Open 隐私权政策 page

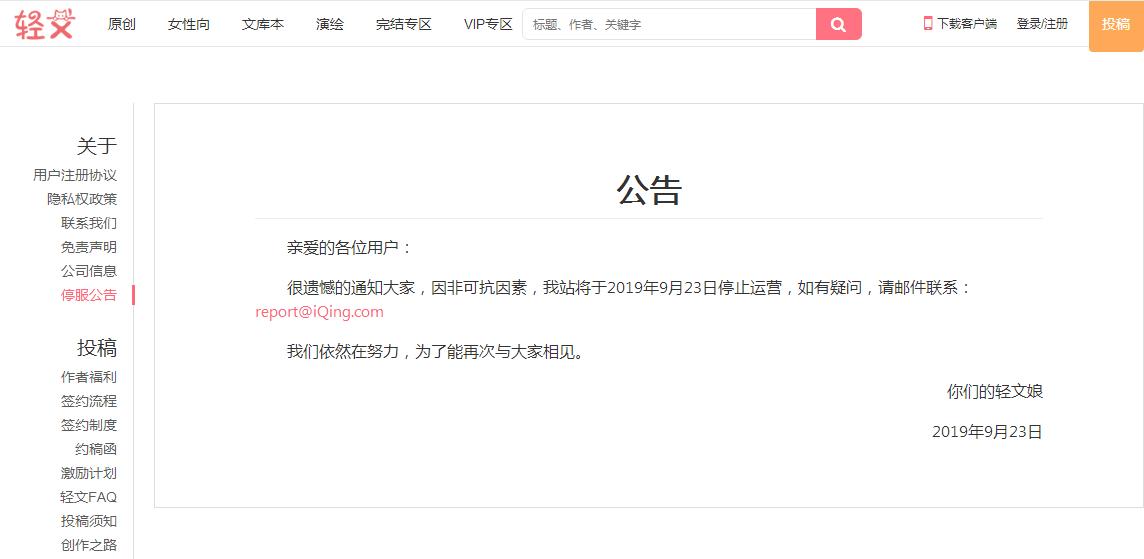point(82,199)
